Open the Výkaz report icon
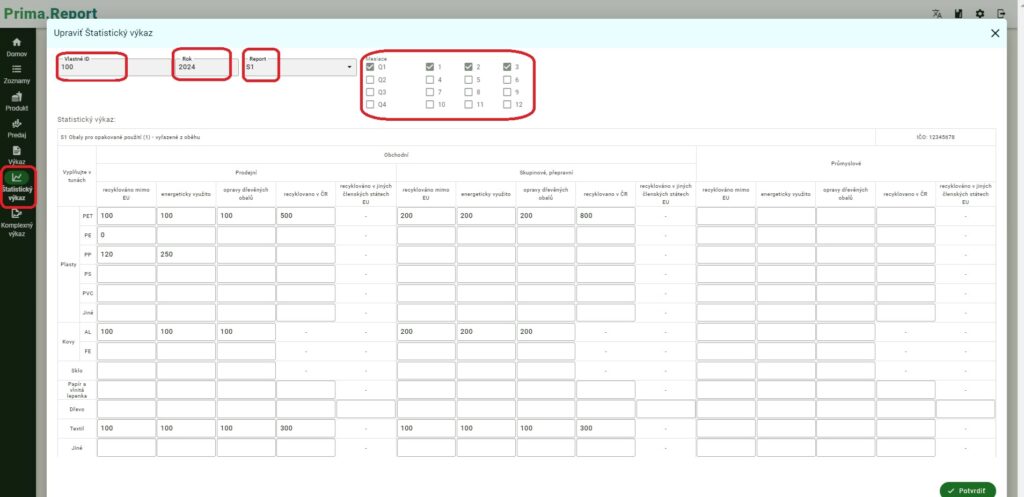The image size is (1024, 497). (17, 151)
